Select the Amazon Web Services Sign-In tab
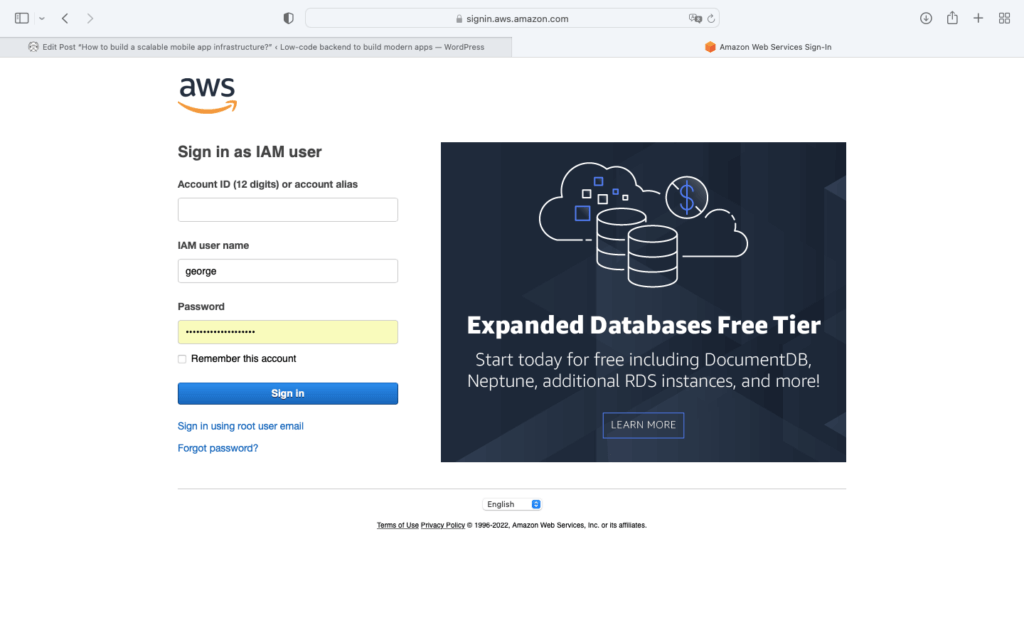This screenshot has height=640, width=1024. (768, 47)
